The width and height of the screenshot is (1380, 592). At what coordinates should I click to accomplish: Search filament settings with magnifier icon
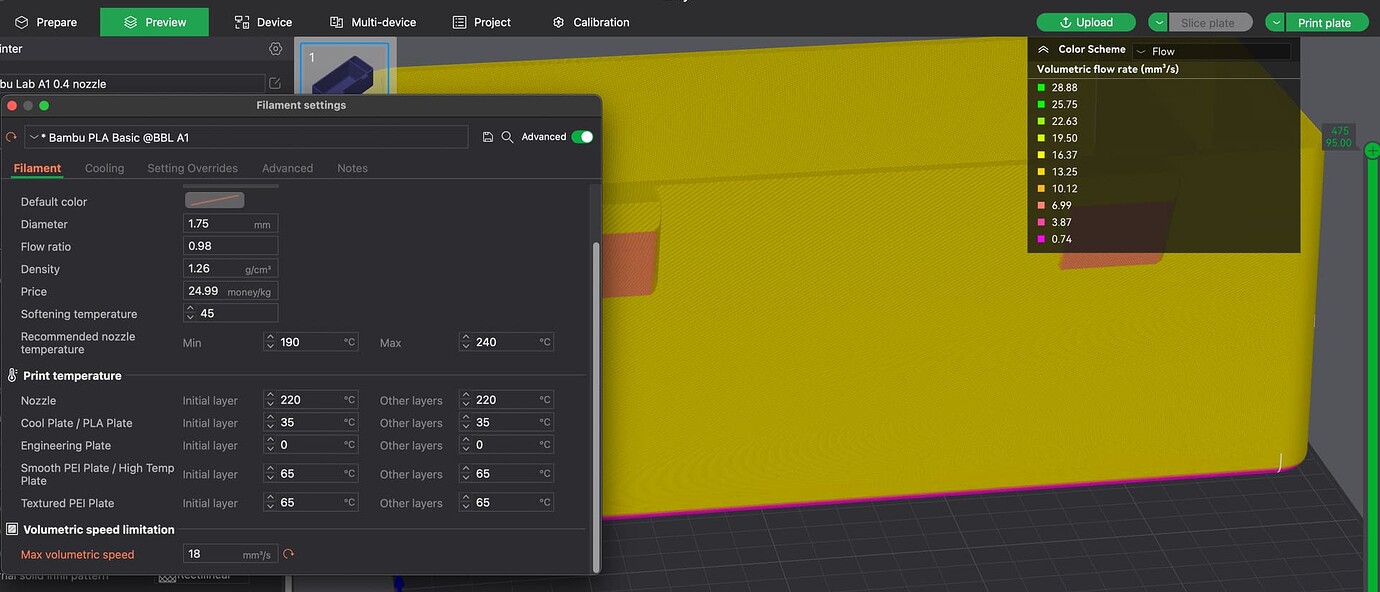click(x=507, y=137)
